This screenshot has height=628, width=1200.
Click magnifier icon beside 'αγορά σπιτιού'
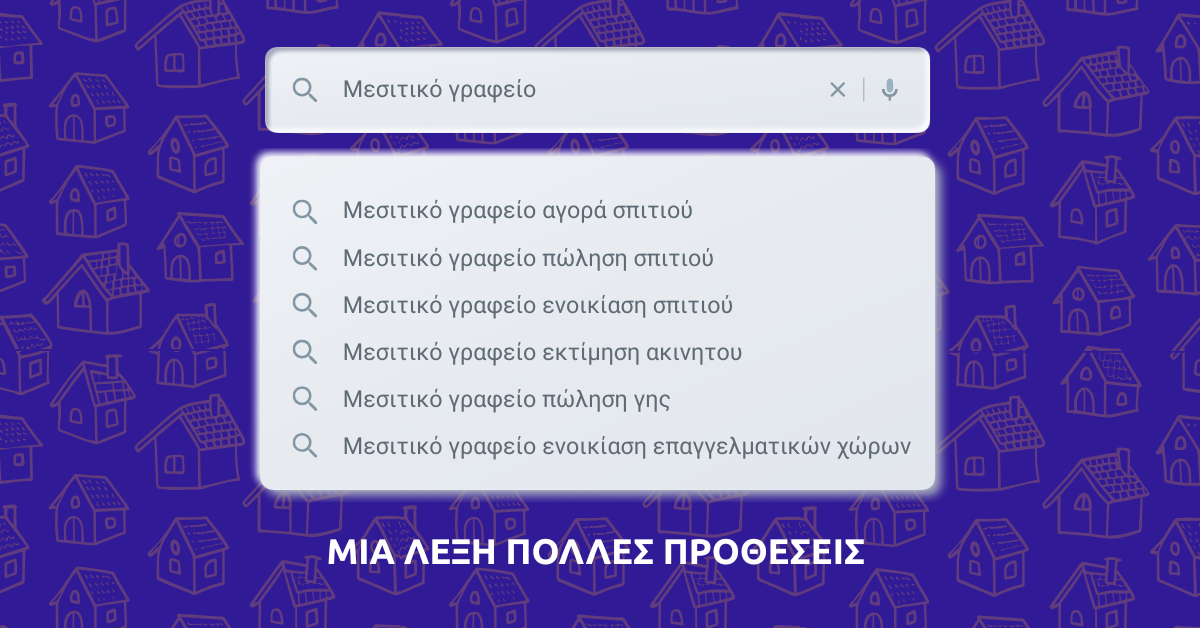[304, 211]
